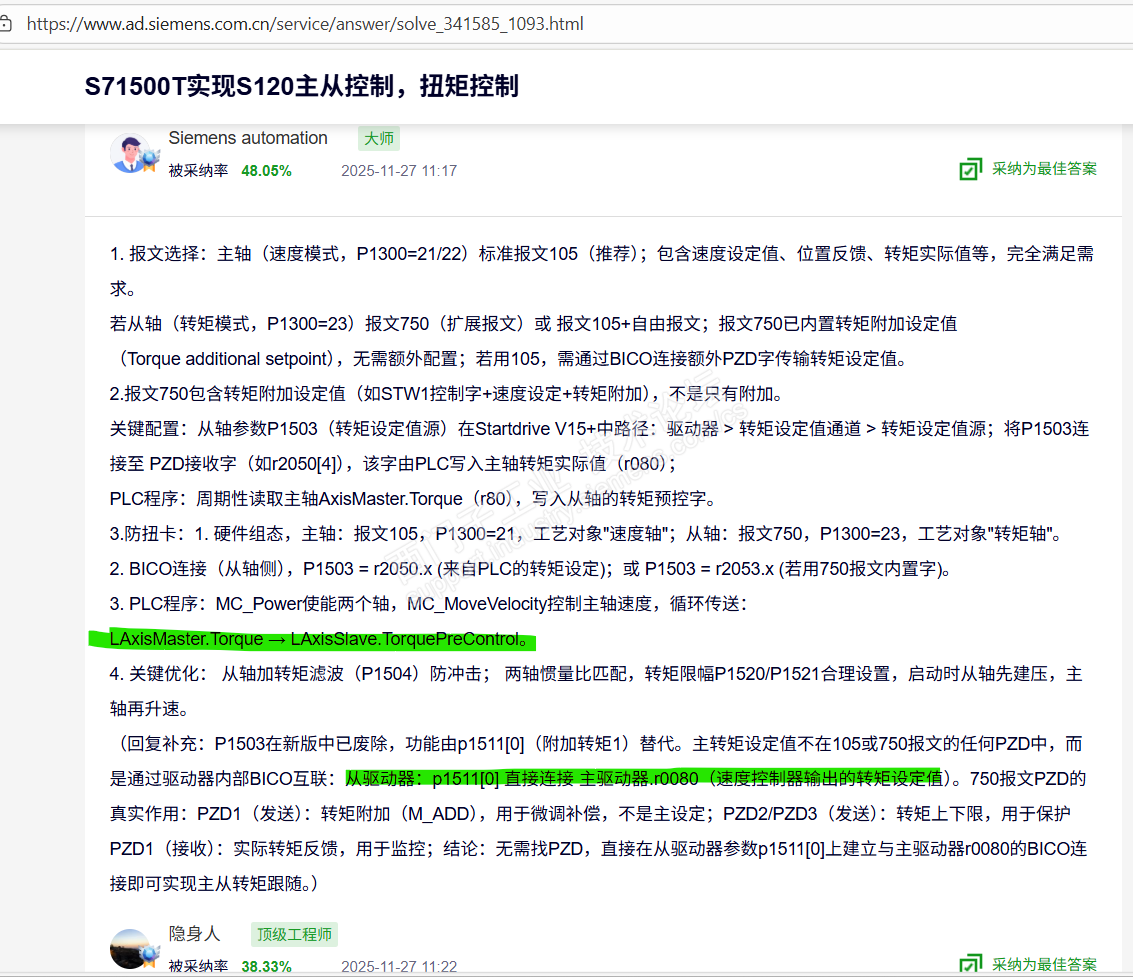Click the line starting 若从轴 (转矩模式
The width and height of the screenshot is (1133, 977).
(533, 324)
